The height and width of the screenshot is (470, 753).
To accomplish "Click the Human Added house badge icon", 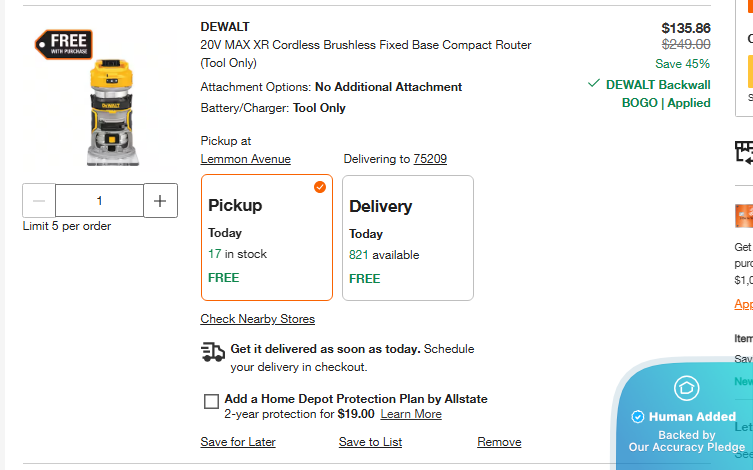I will (687, 388).
